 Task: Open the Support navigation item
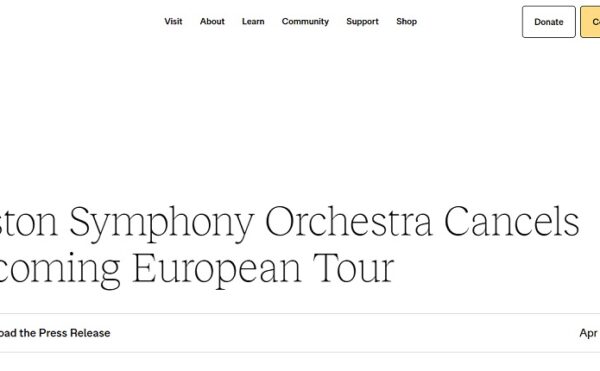tap(362, 21)
